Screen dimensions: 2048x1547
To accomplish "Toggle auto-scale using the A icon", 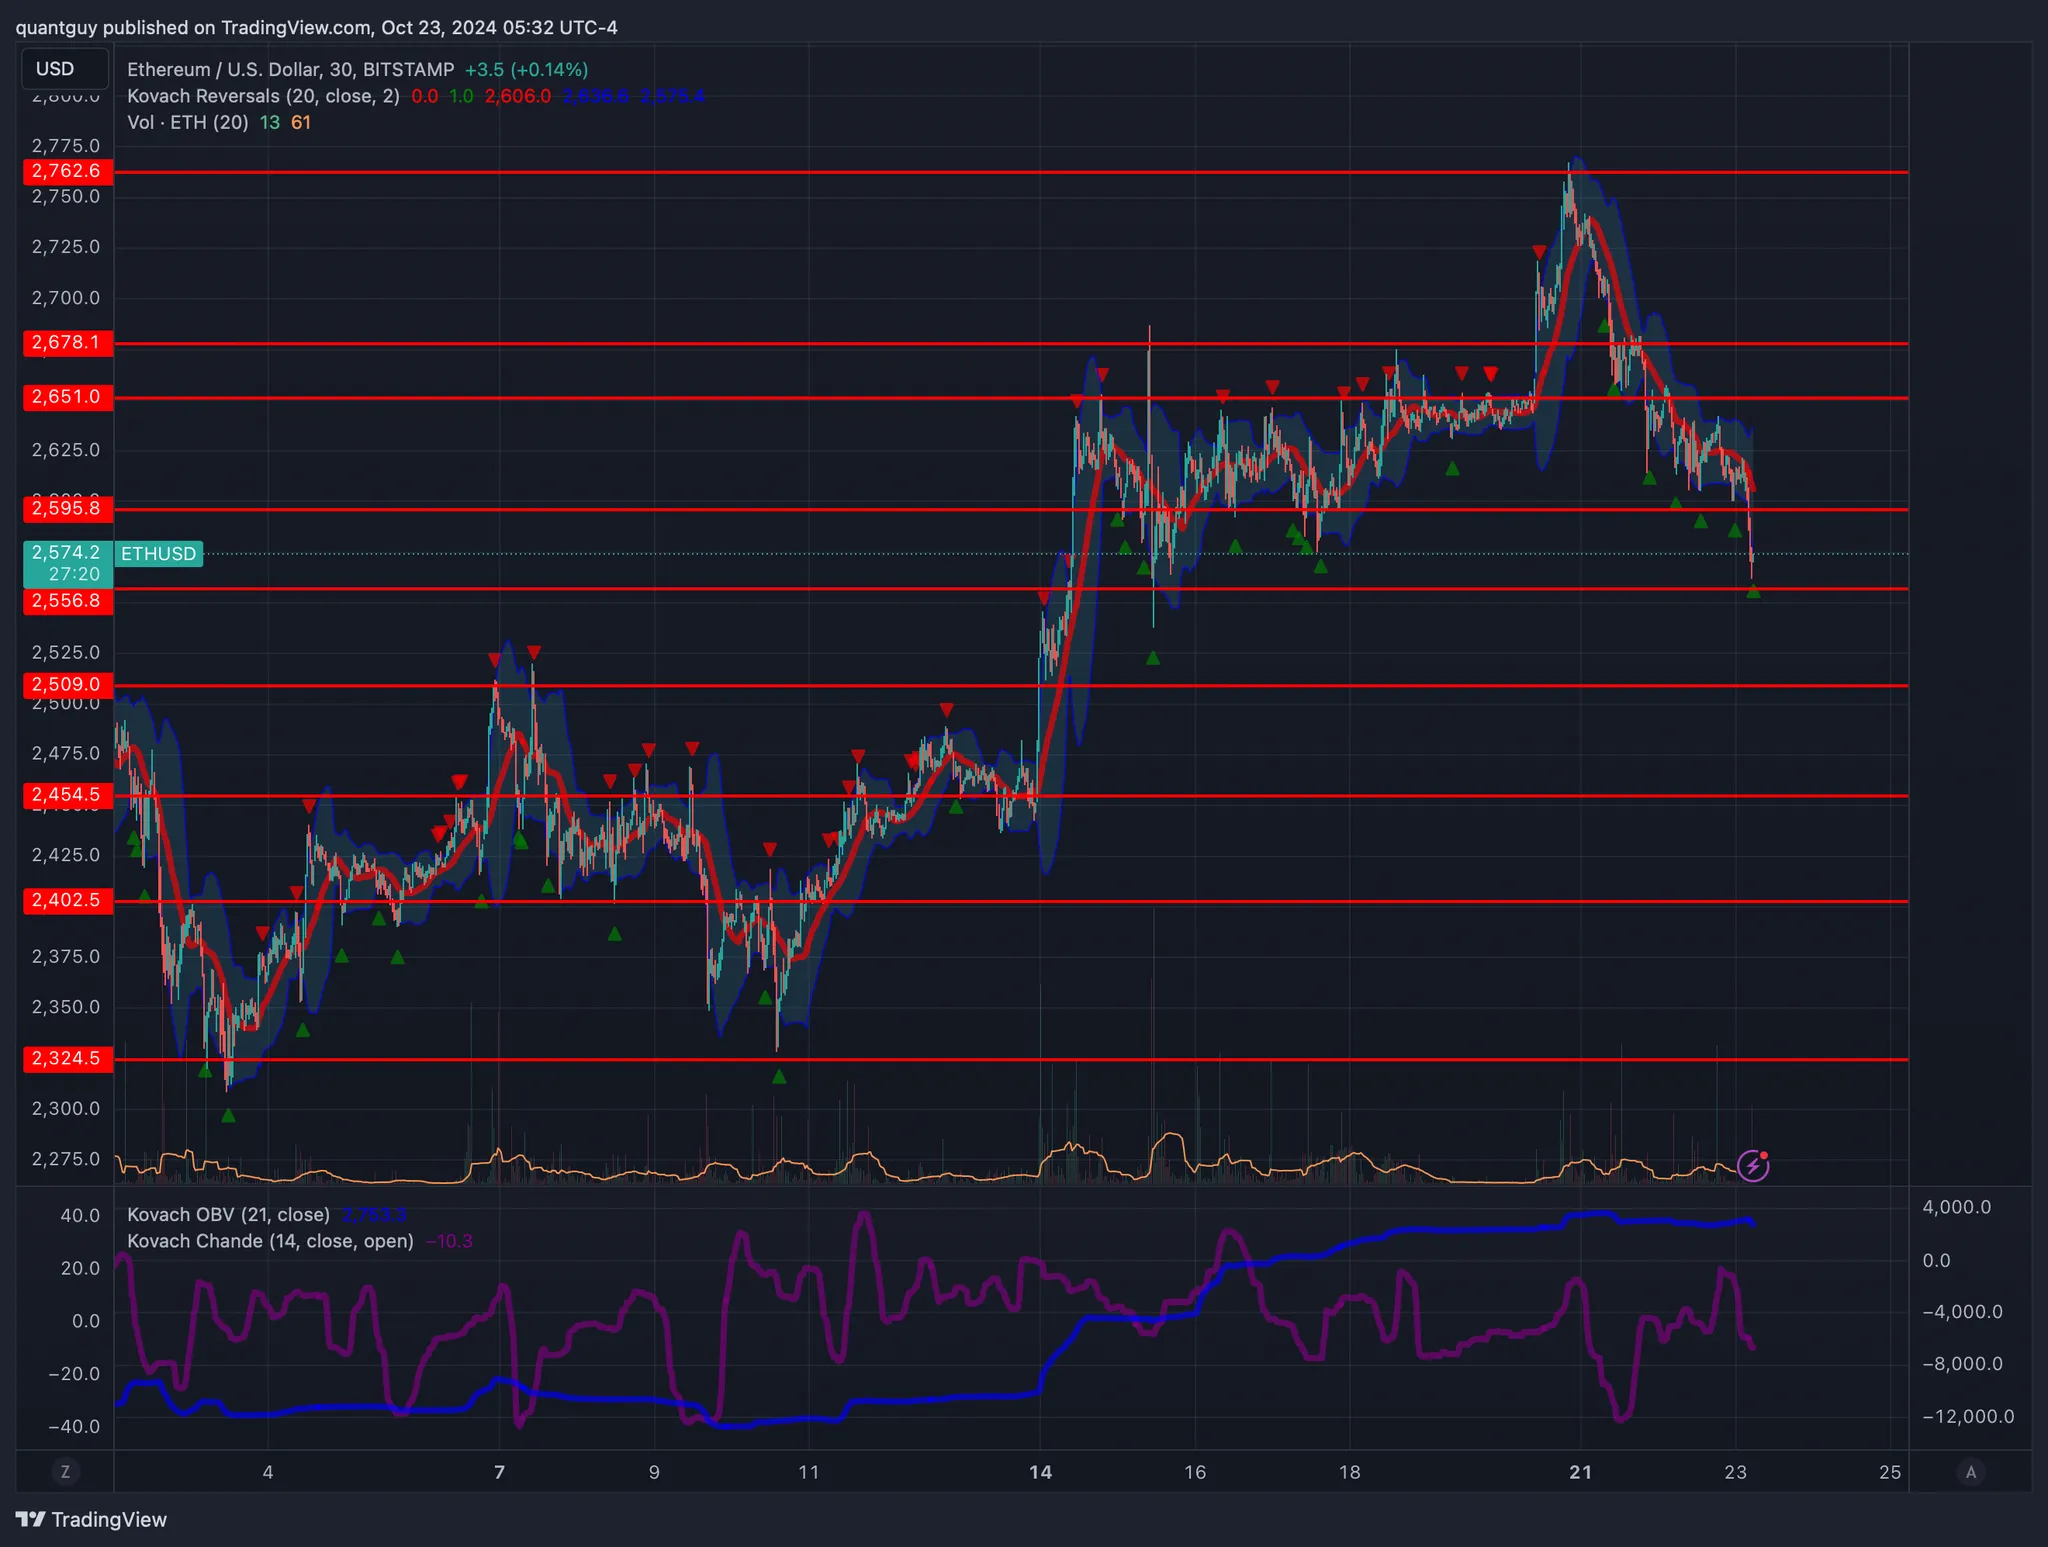I will [1972, 1471].
